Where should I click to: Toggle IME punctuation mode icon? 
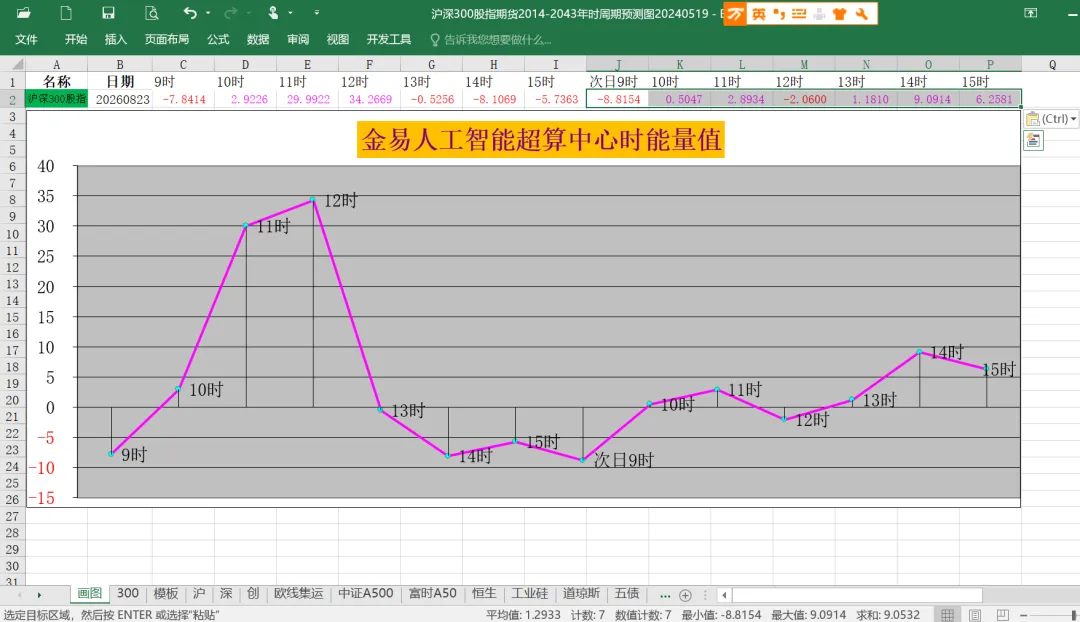coord(779,14)
